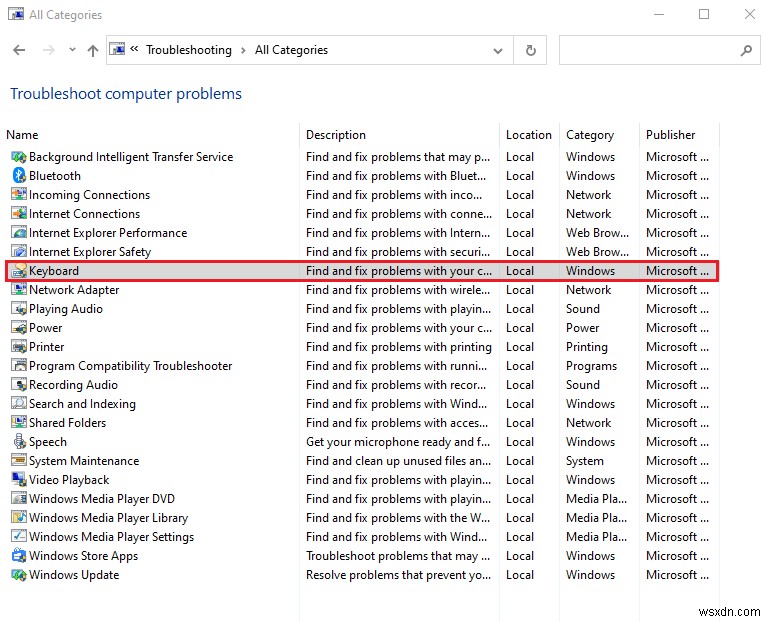
Task: Expand the chevron after Troubleshooting breadcrumb
Action: (243, 51)
